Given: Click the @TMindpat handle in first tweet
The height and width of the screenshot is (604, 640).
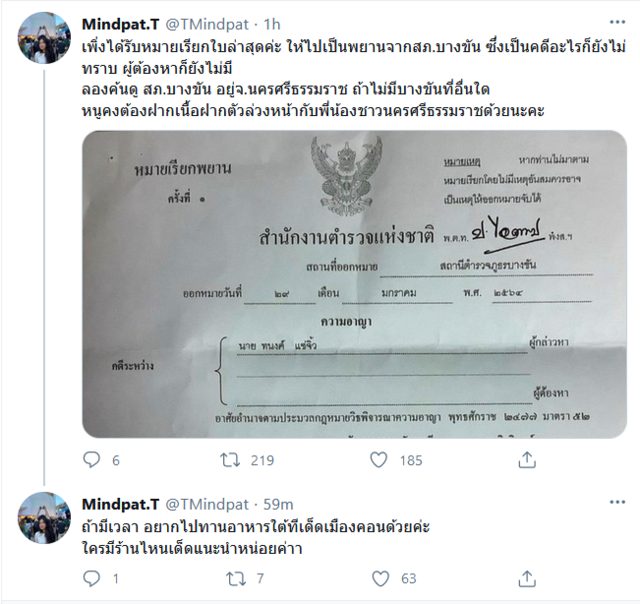Looking at the screenshot, I should point(207,24).
